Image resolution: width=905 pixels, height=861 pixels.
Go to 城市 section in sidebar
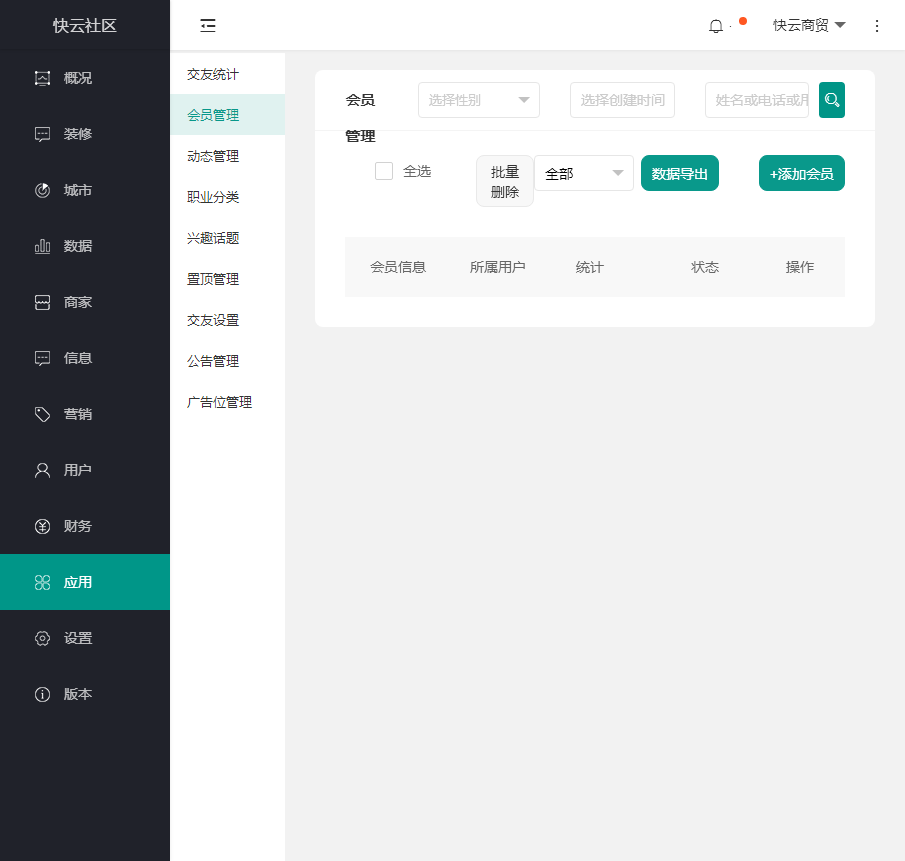click(78, 190)
